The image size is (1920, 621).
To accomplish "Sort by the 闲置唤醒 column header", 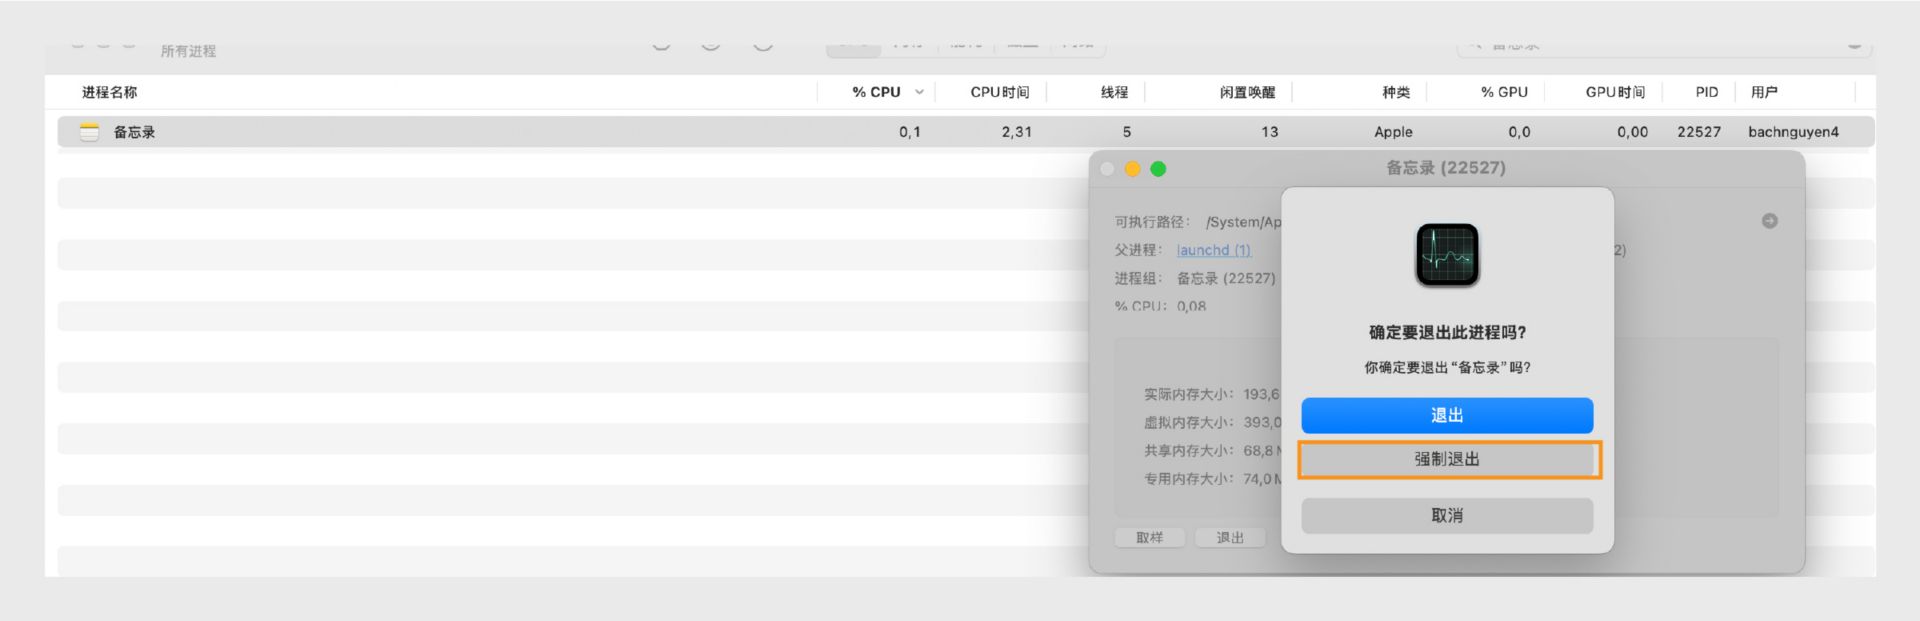I will 1248,92.
